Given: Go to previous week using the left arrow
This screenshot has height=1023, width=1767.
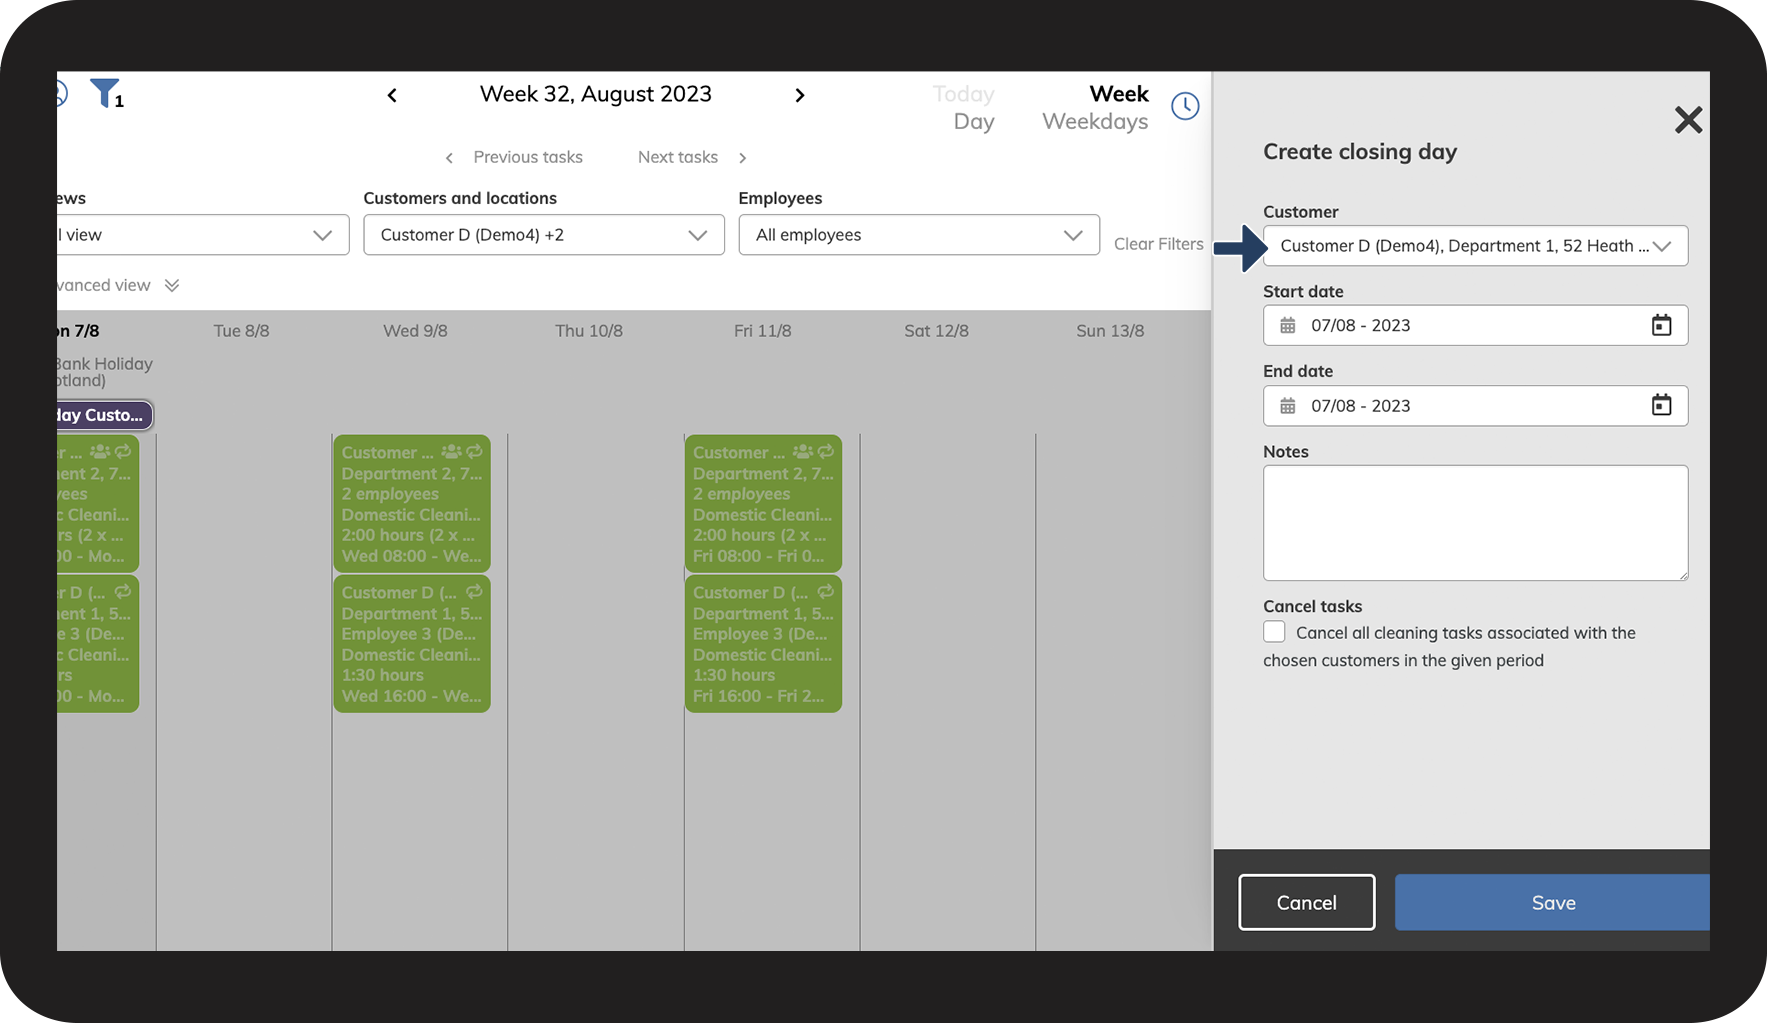Looking at the screenshot, I should 392,95.
